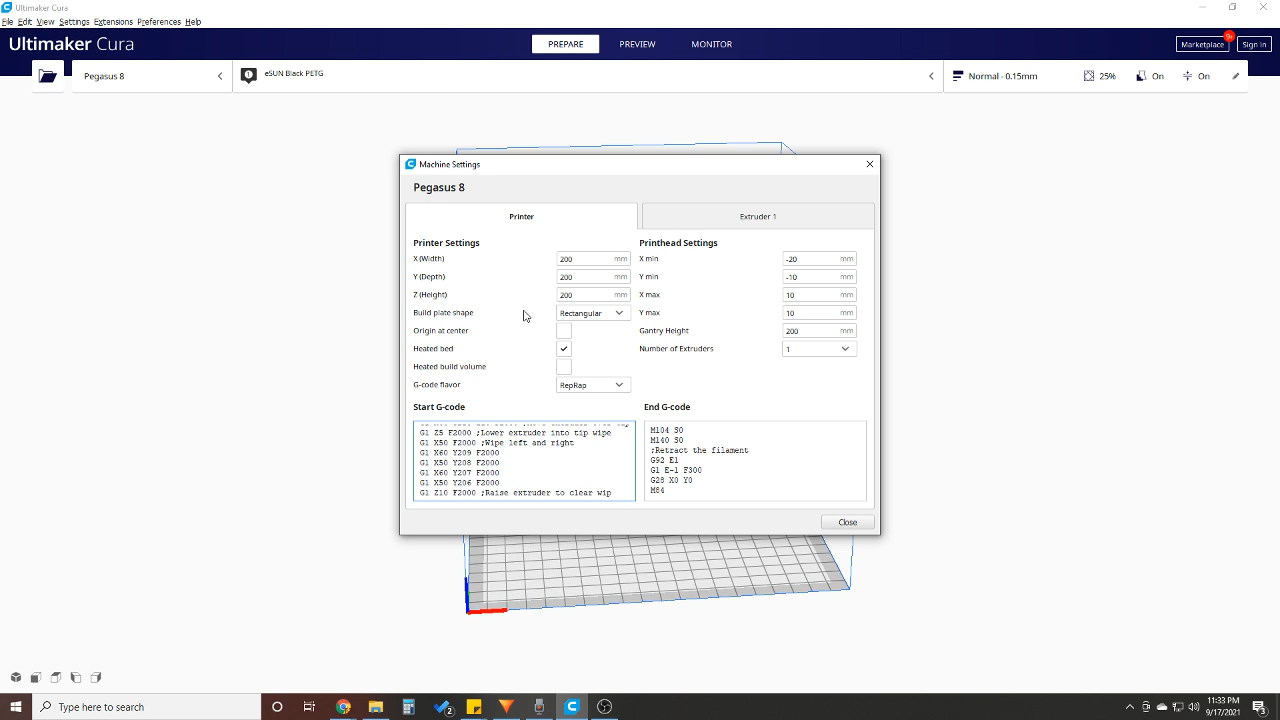Viewport: 1280px width, 720px height.
Task: Click the Gantry Height input field
Action: click(819, 331)
